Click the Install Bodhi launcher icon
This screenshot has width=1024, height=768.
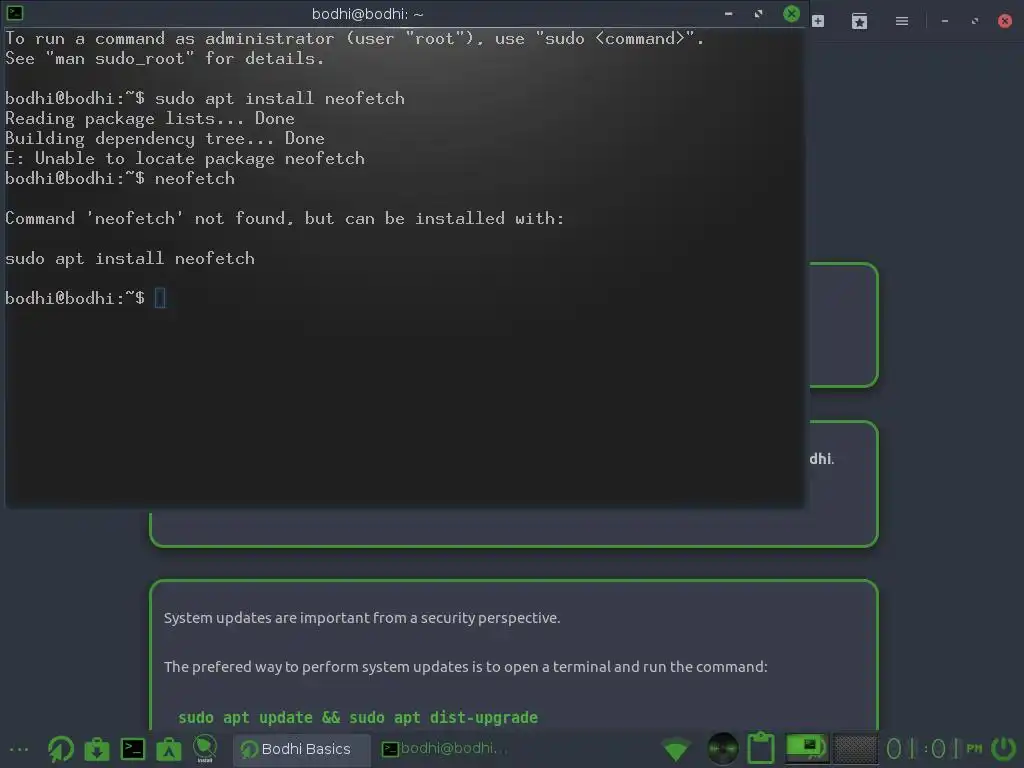click(x=205, y=748)
